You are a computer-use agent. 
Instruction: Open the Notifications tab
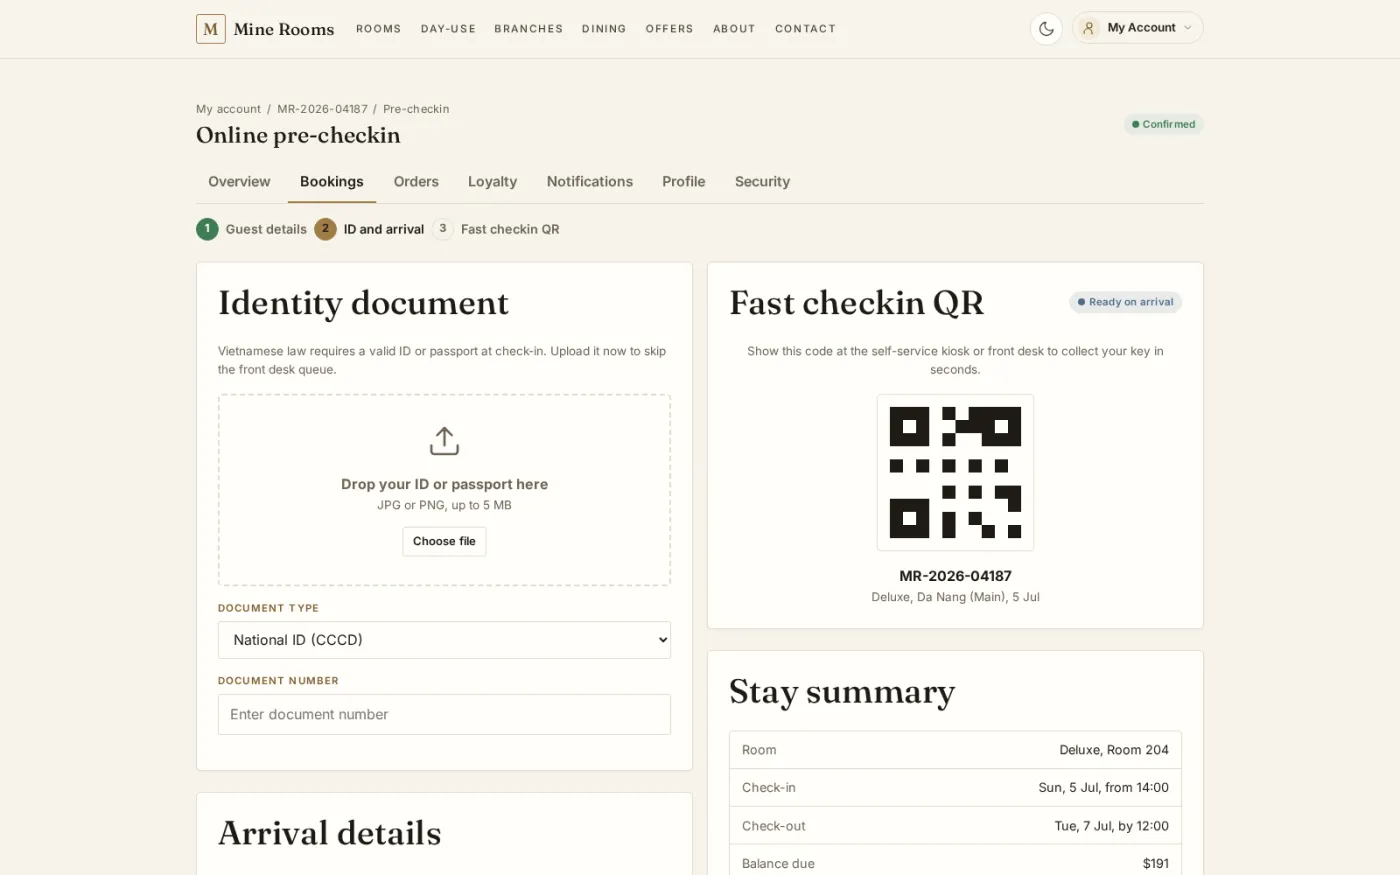(x=589, y=182)
